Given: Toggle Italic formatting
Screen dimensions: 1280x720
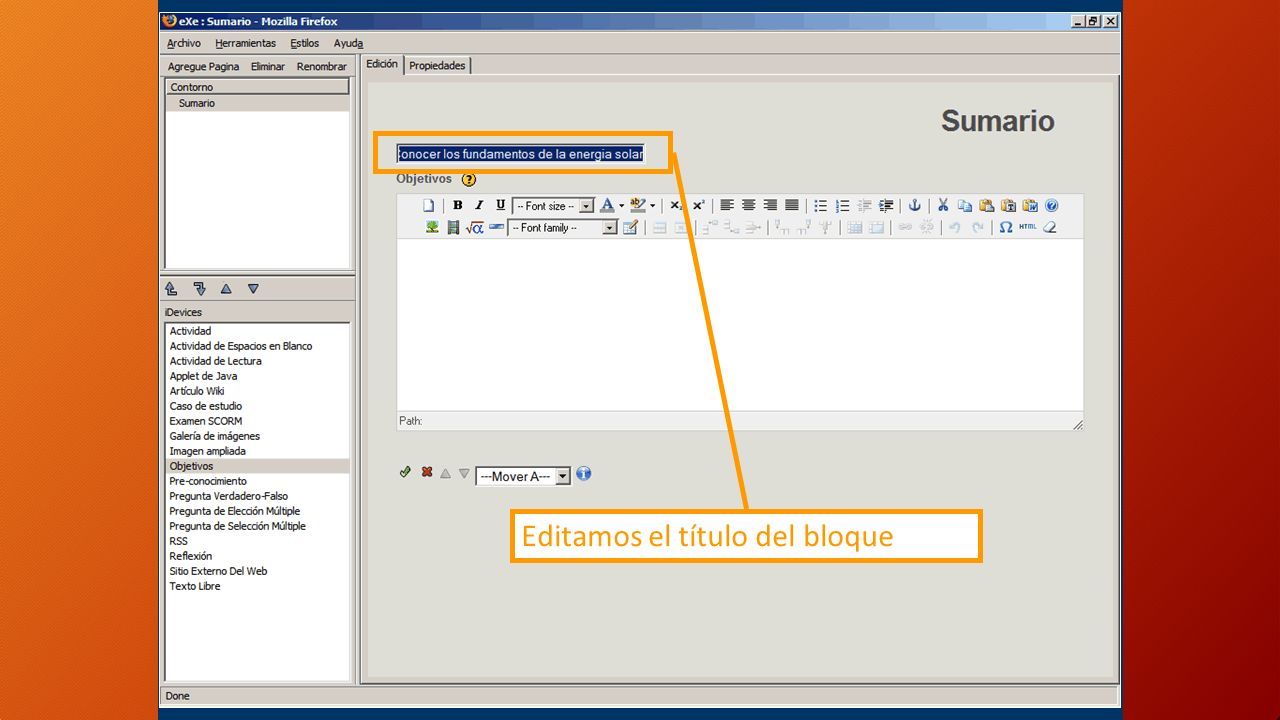Looking at the screenshot, I should 479,206.
